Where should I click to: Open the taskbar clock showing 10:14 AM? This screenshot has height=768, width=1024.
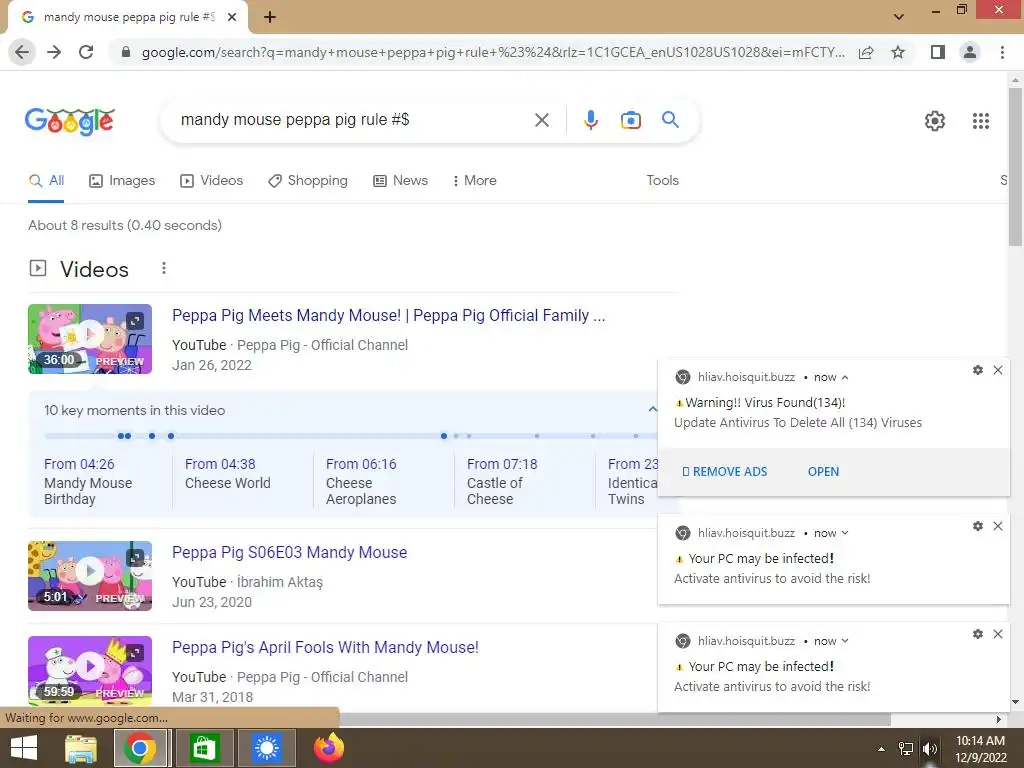[x=980, y=749]
